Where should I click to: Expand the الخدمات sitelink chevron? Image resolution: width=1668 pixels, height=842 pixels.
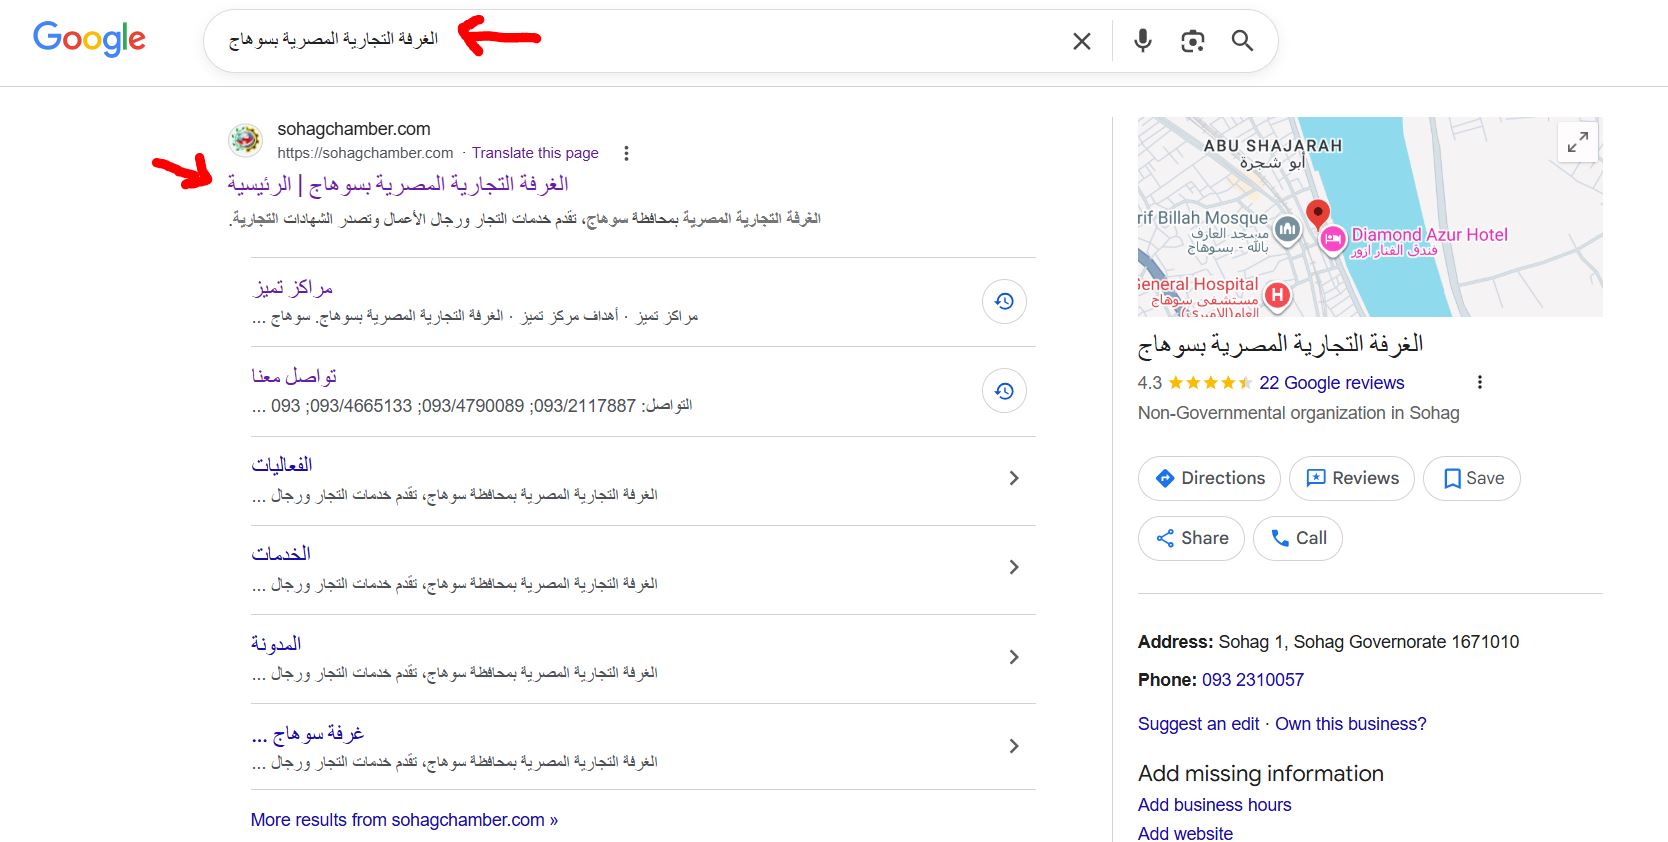click(x=1013, y=568)
